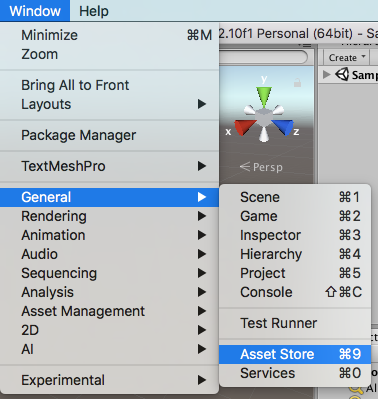
Task: Open the TextMeshPro submenu
Action: [x=109, y=166]
